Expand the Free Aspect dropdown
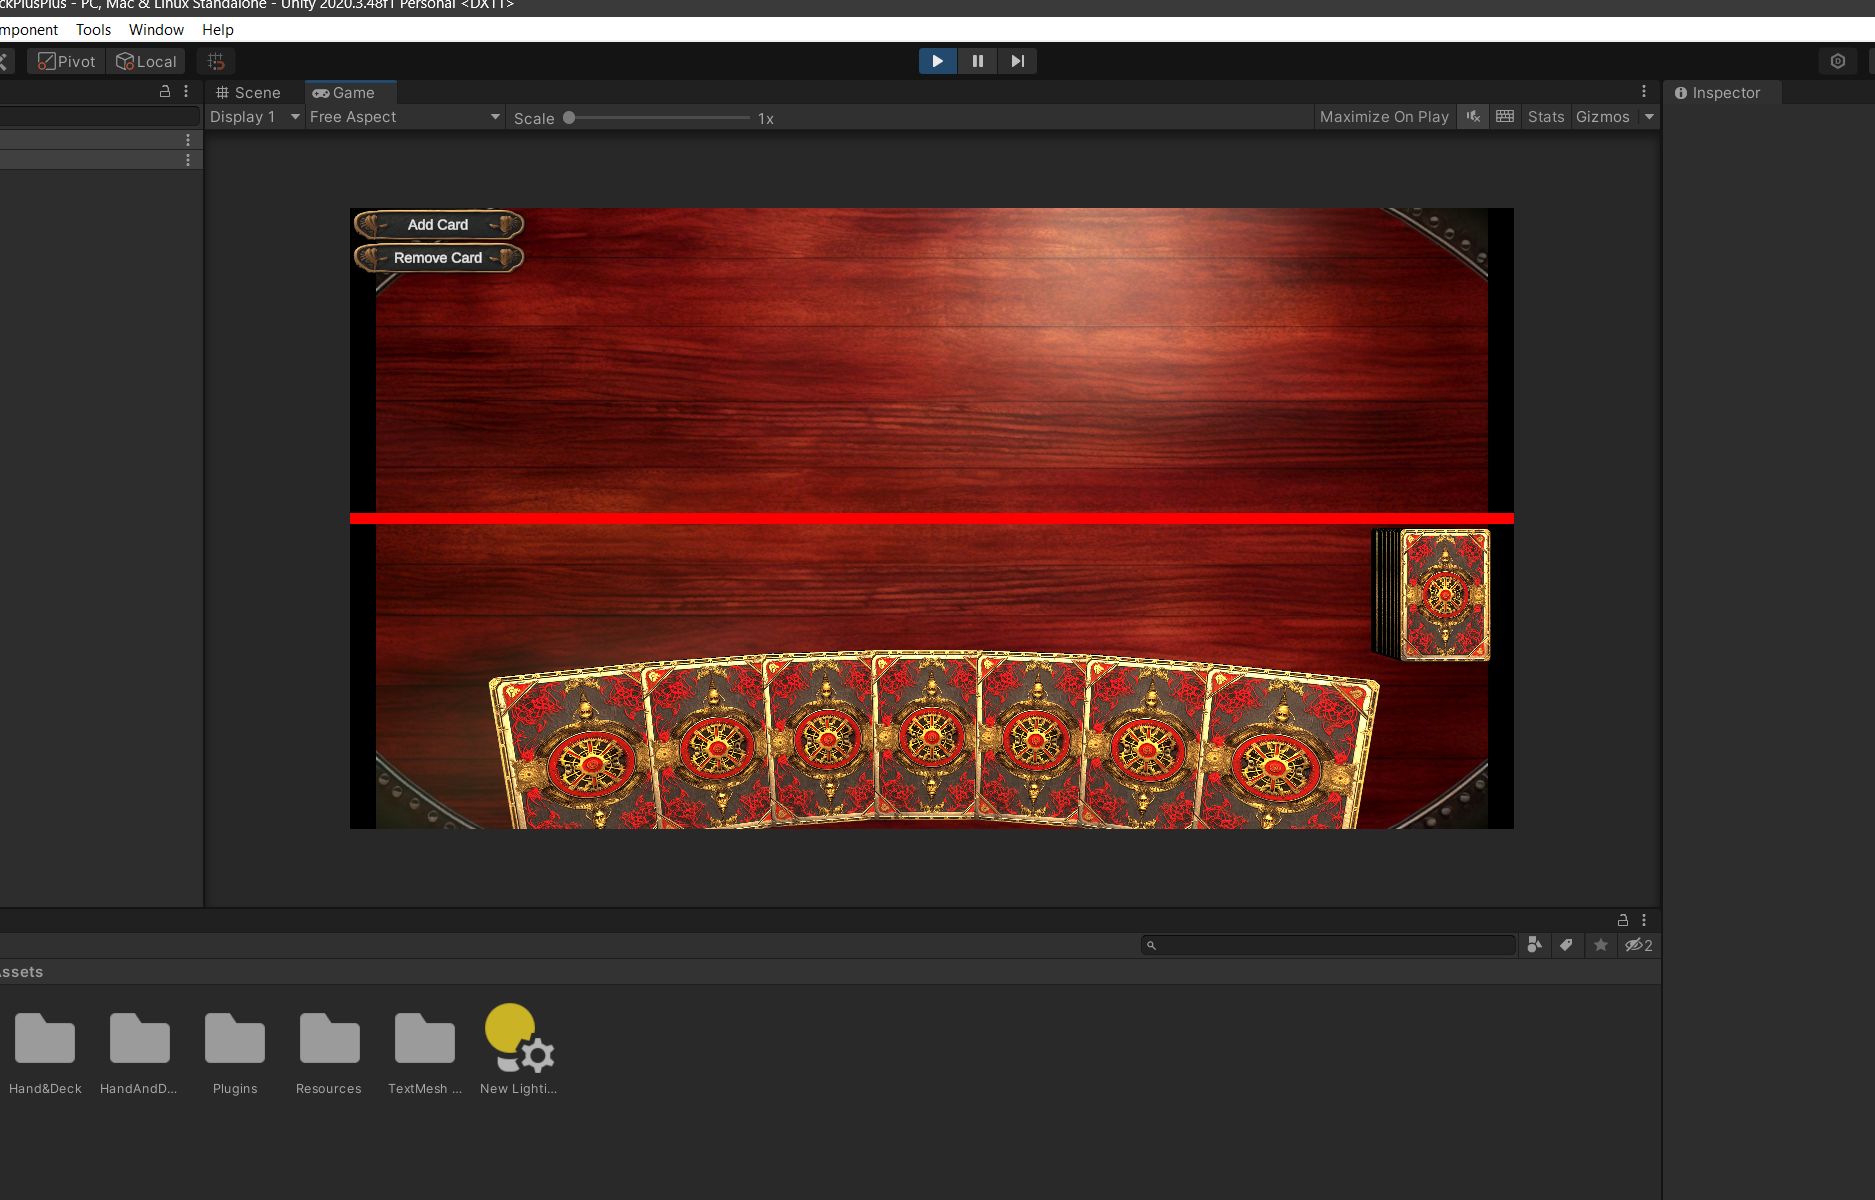Screen dimensions: 1875x1200 point(404,117)
